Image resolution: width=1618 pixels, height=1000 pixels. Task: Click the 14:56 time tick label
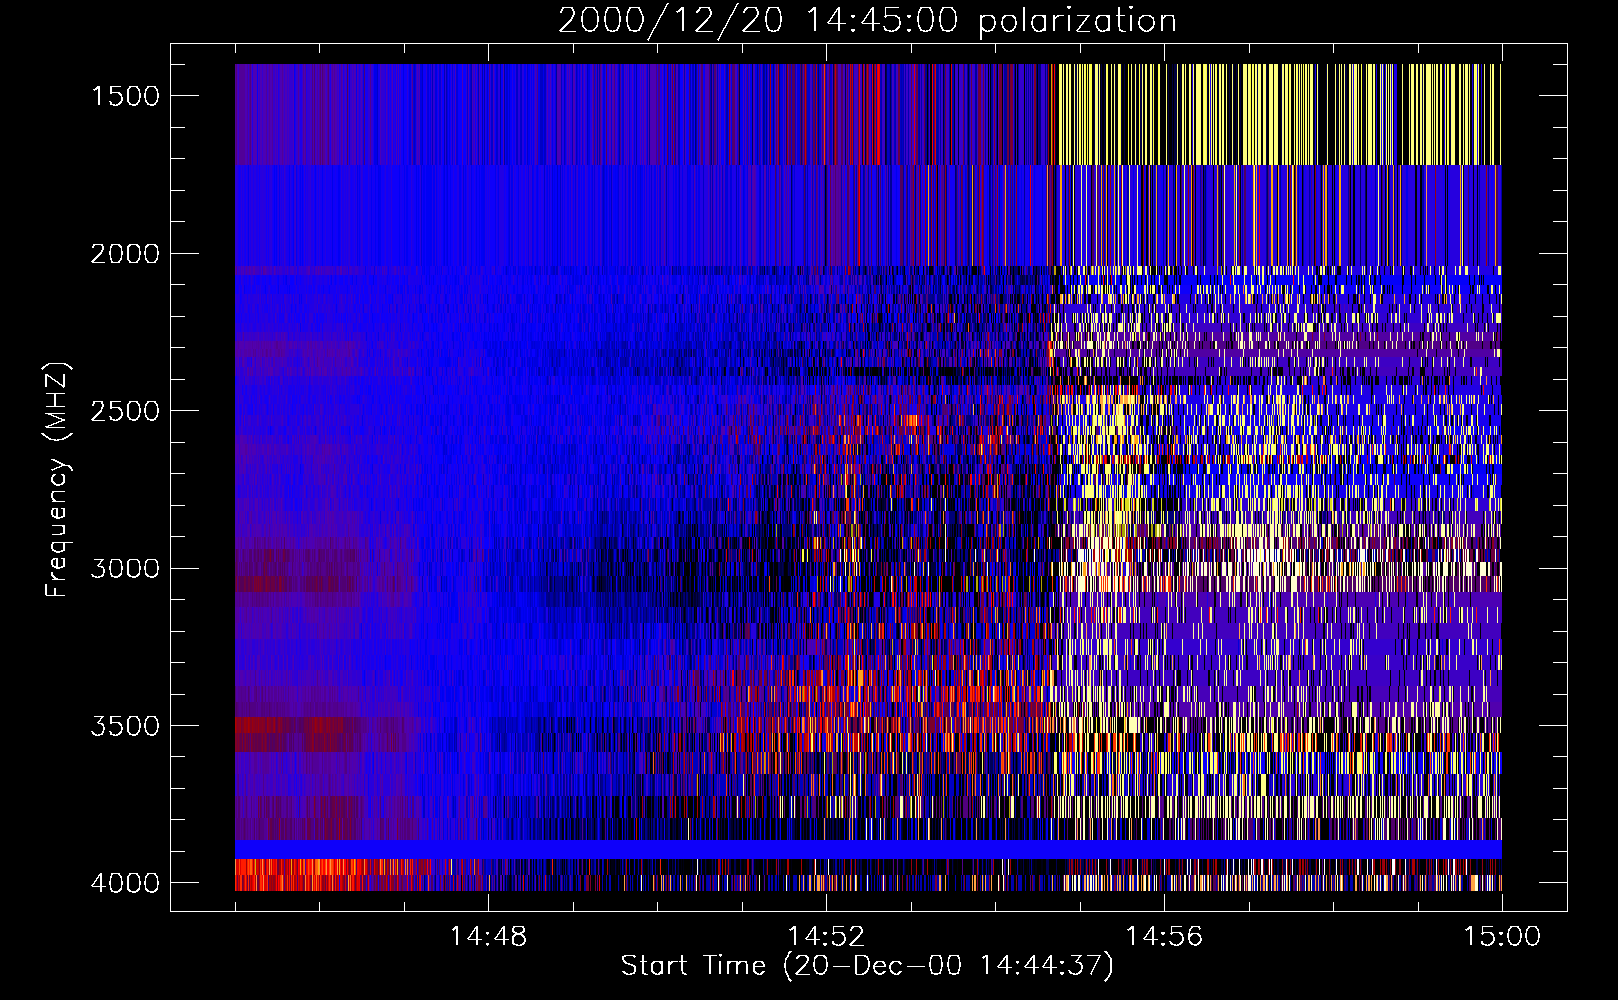point(1164,936)
